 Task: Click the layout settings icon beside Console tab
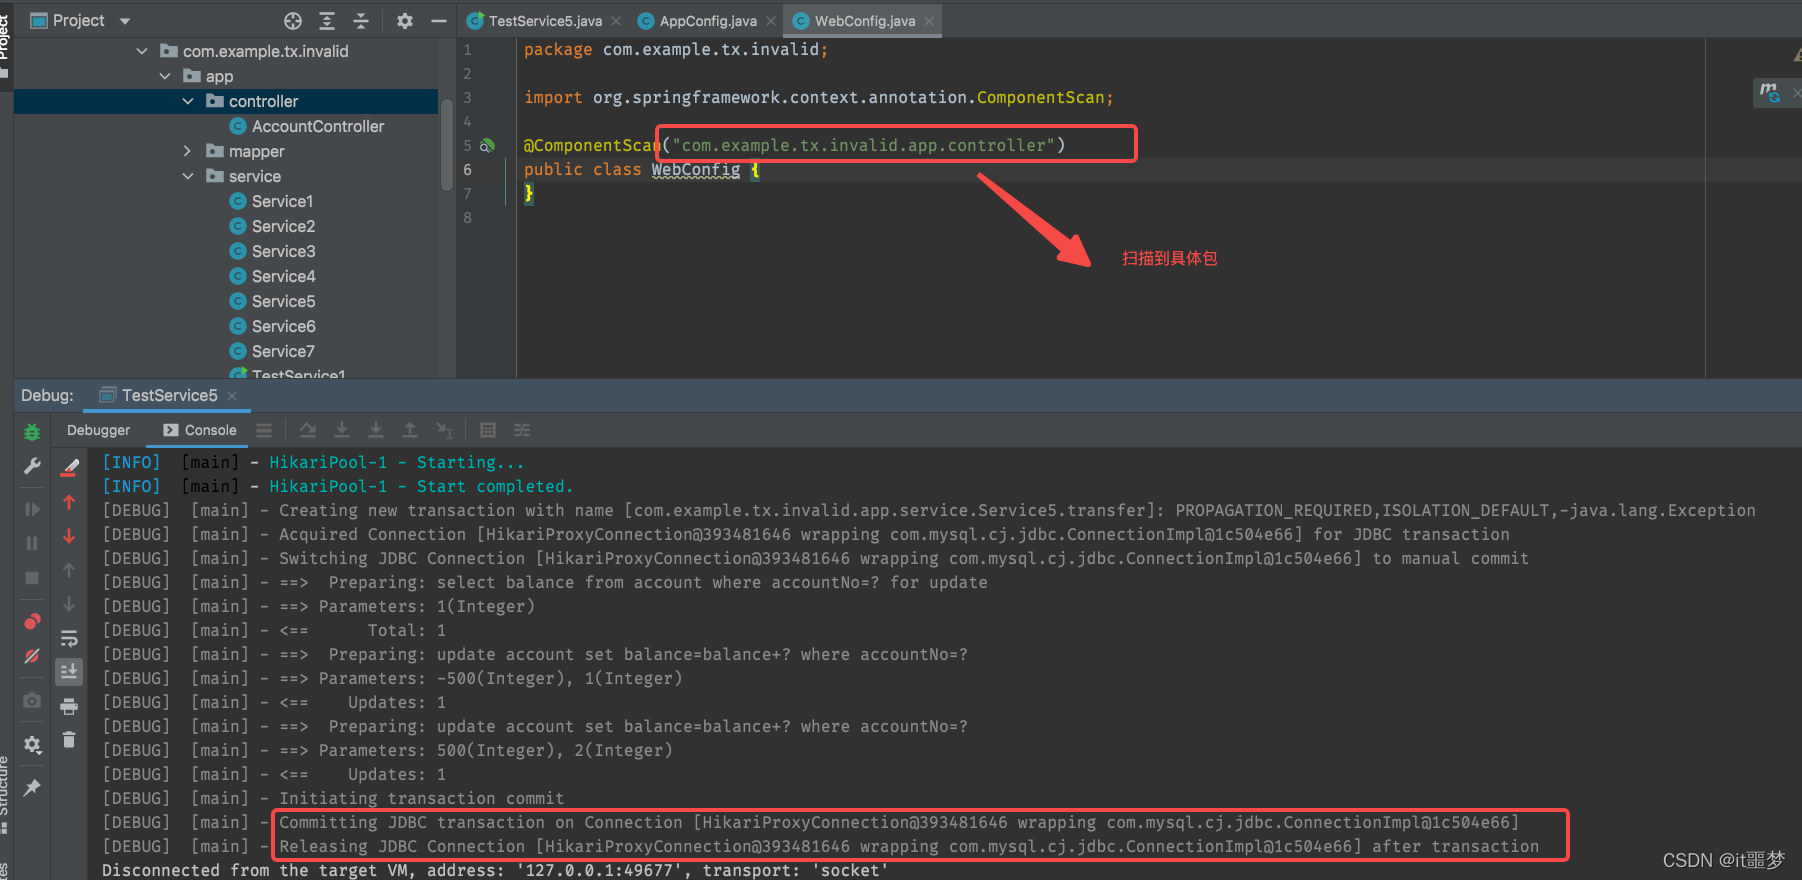pos(264,430)
